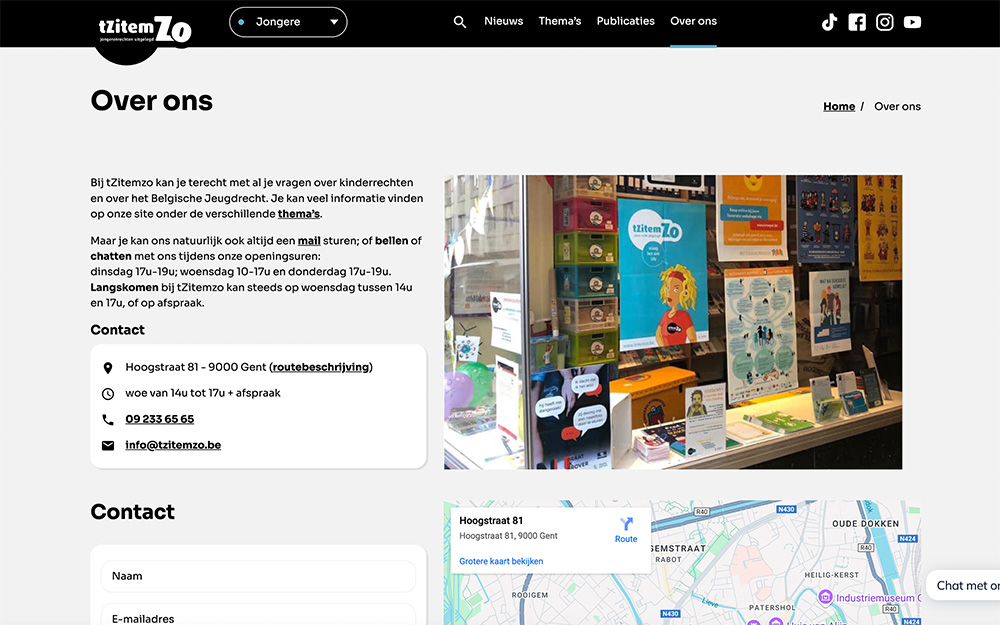Call the number 09 233 65 65
Viewport: 1000px width, 625px height.
click(x=159, y=419)
